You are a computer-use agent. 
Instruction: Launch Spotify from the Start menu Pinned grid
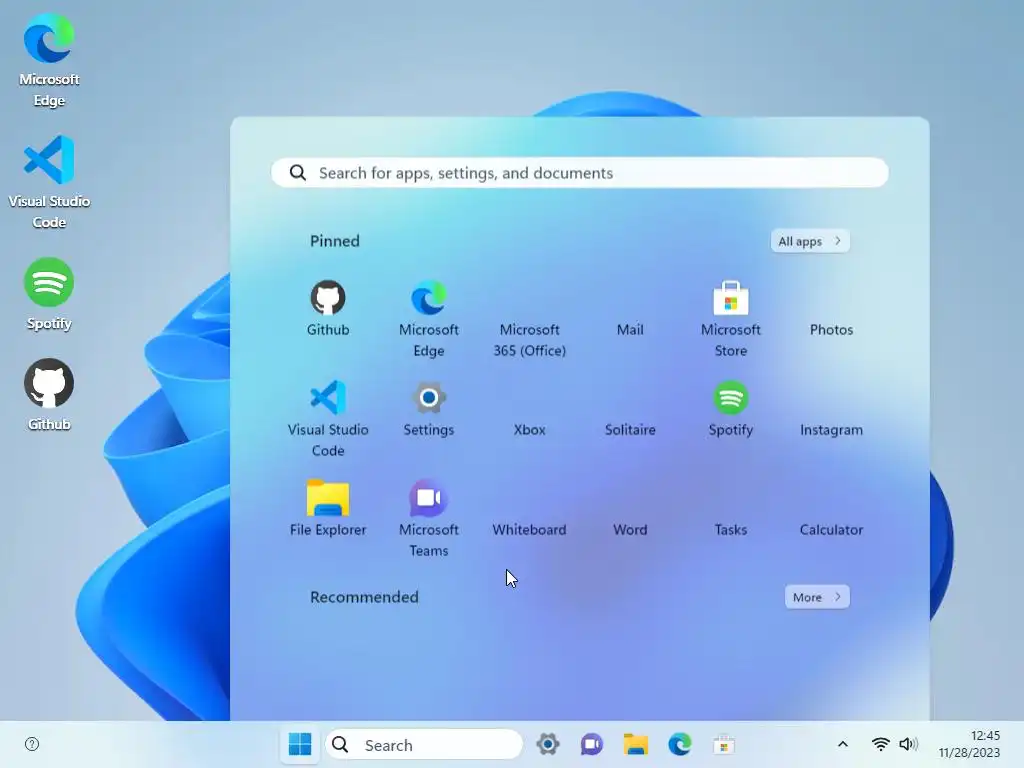pyautogui.click(x=730, y=409)
